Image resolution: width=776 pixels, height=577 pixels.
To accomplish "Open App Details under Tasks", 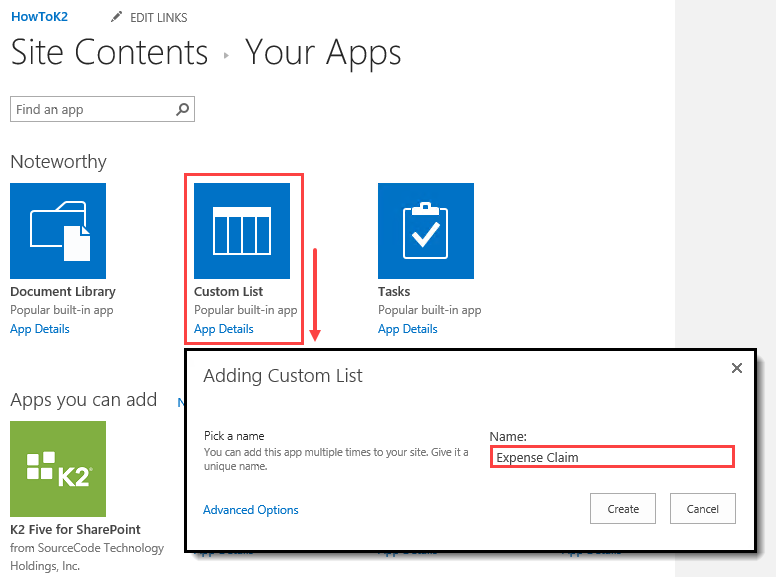I will (x=408, y=329).
